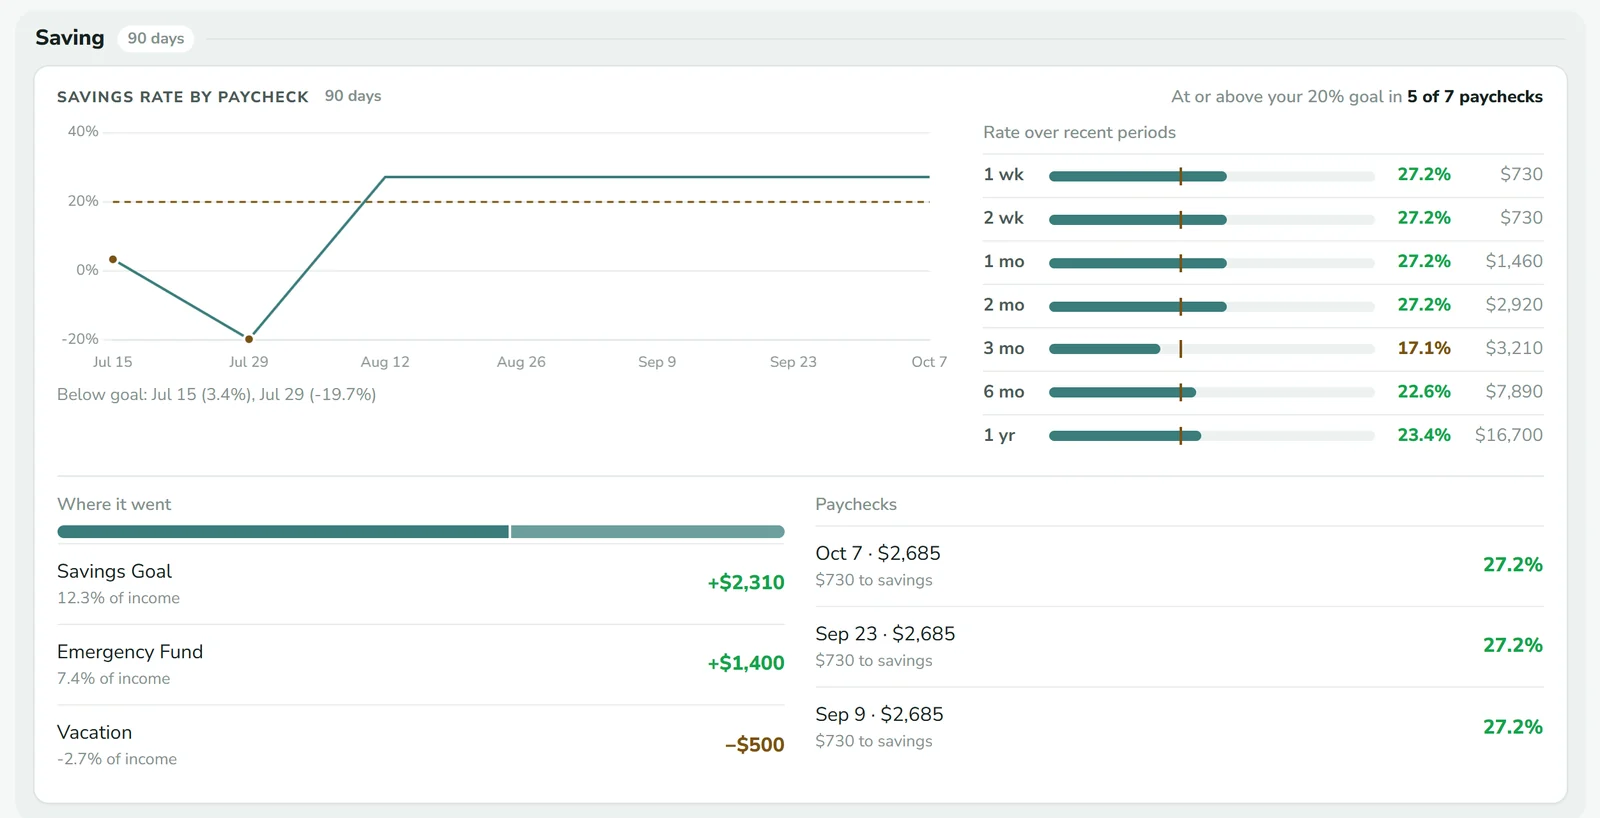1600x818 pixels.
Task: Click the Oct 7 x-axis label on chart
Action: pyautogui.click(x=929, y=362)
